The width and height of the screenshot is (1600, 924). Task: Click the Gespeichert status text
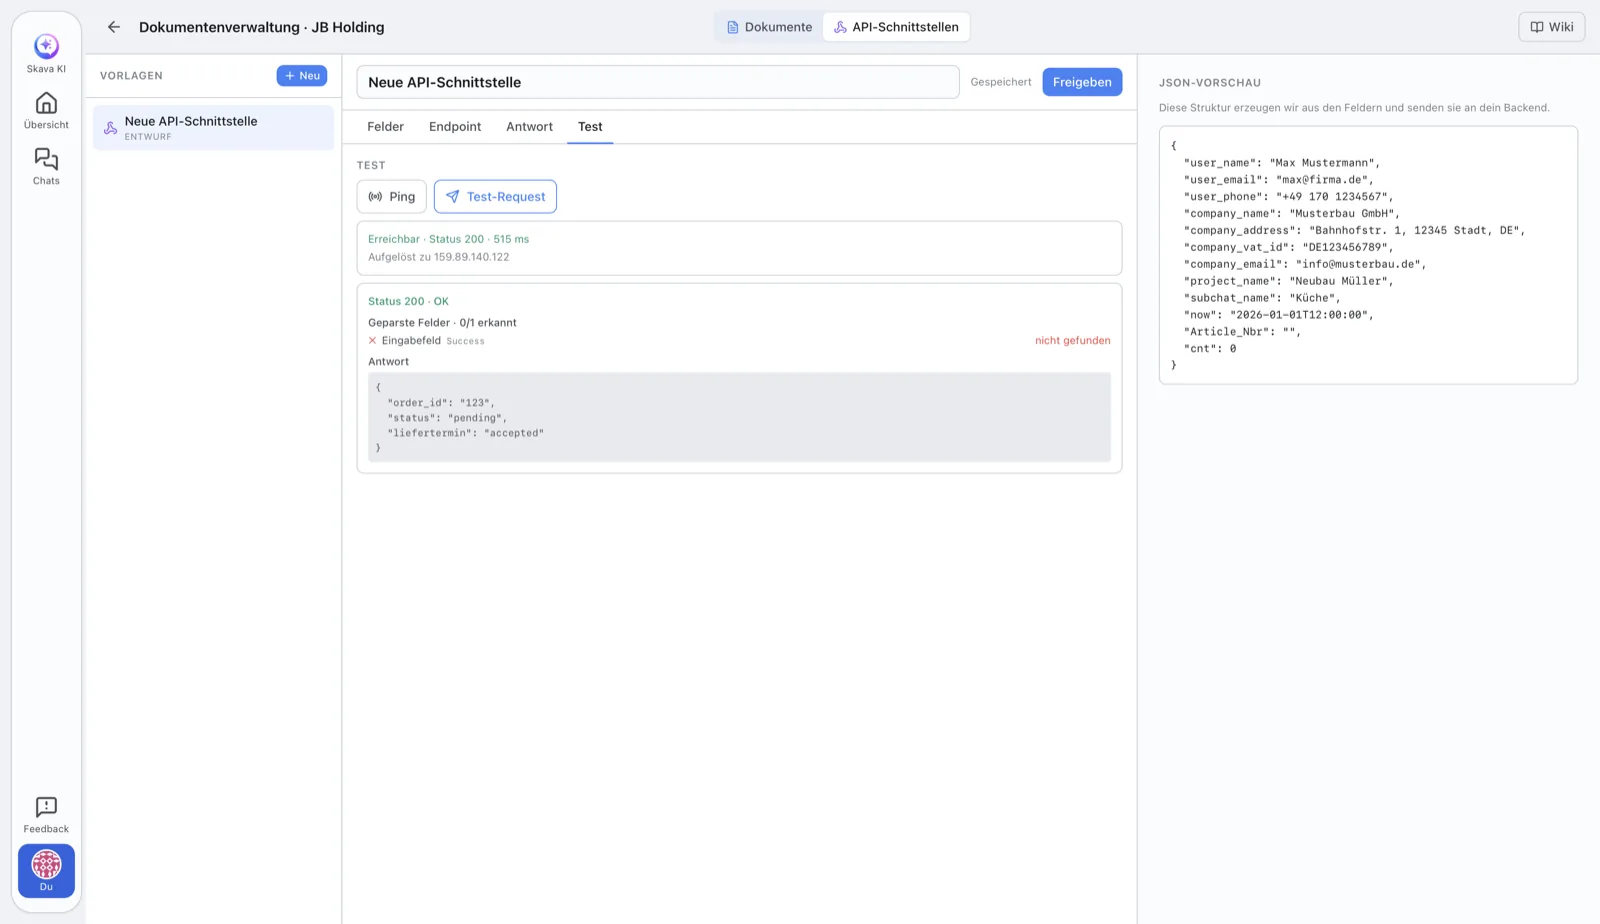click(1000, 82)
